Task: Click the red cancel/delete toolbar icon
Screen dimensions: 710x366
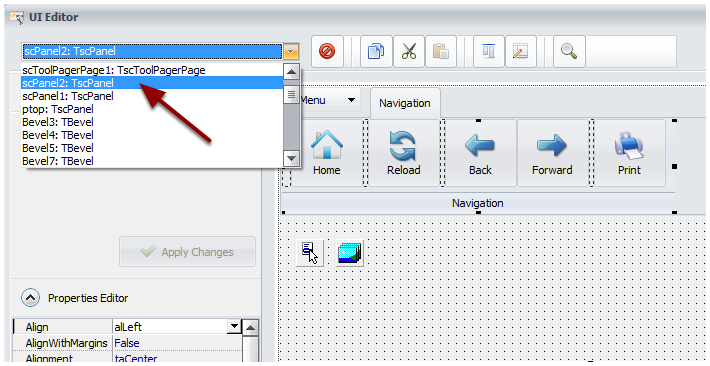Action: (327, 51)
